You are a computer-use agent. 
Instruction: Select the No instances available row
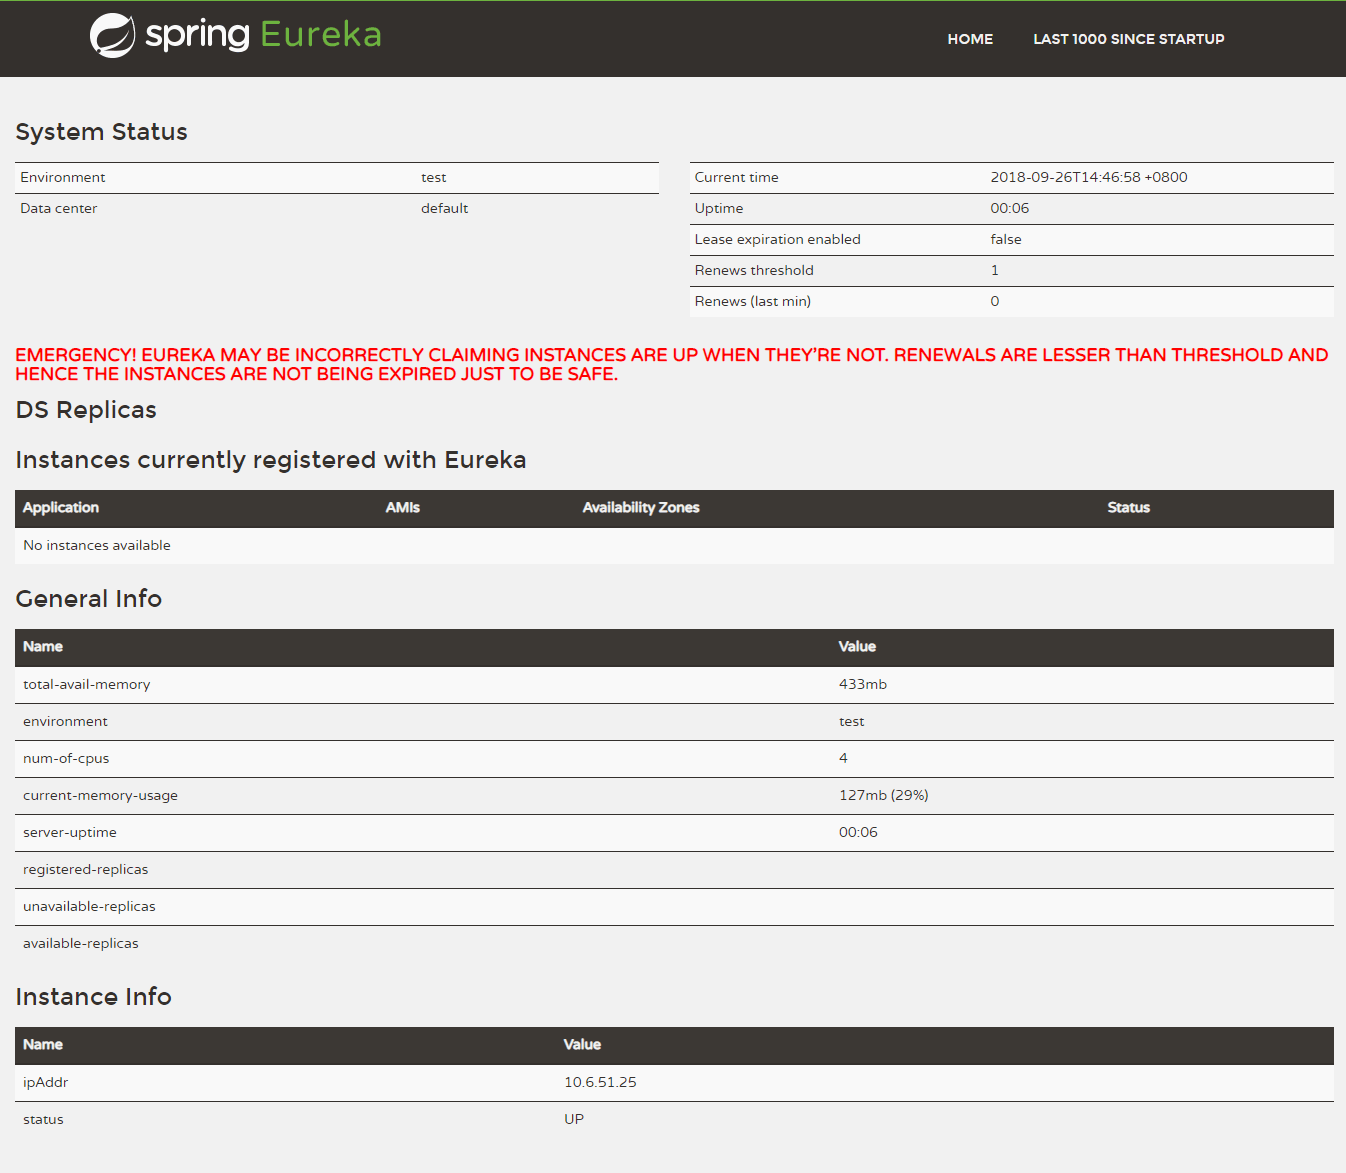tap(674, 546)
